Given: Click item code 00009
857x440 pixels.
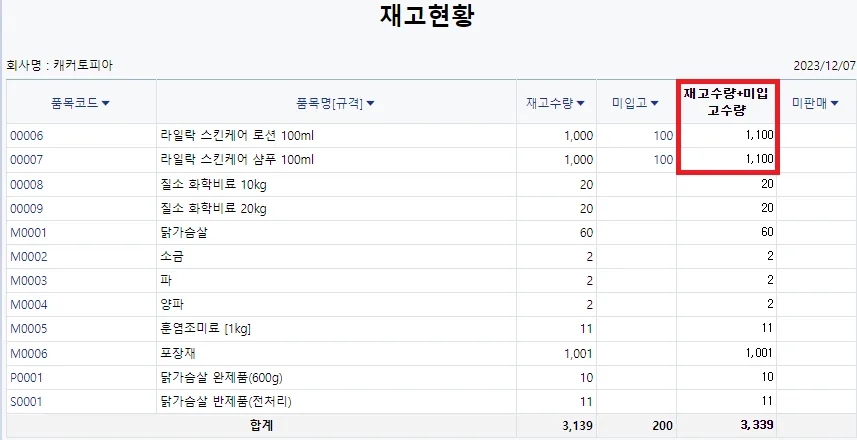Looking at the screenshot, I should pos(26,209).
